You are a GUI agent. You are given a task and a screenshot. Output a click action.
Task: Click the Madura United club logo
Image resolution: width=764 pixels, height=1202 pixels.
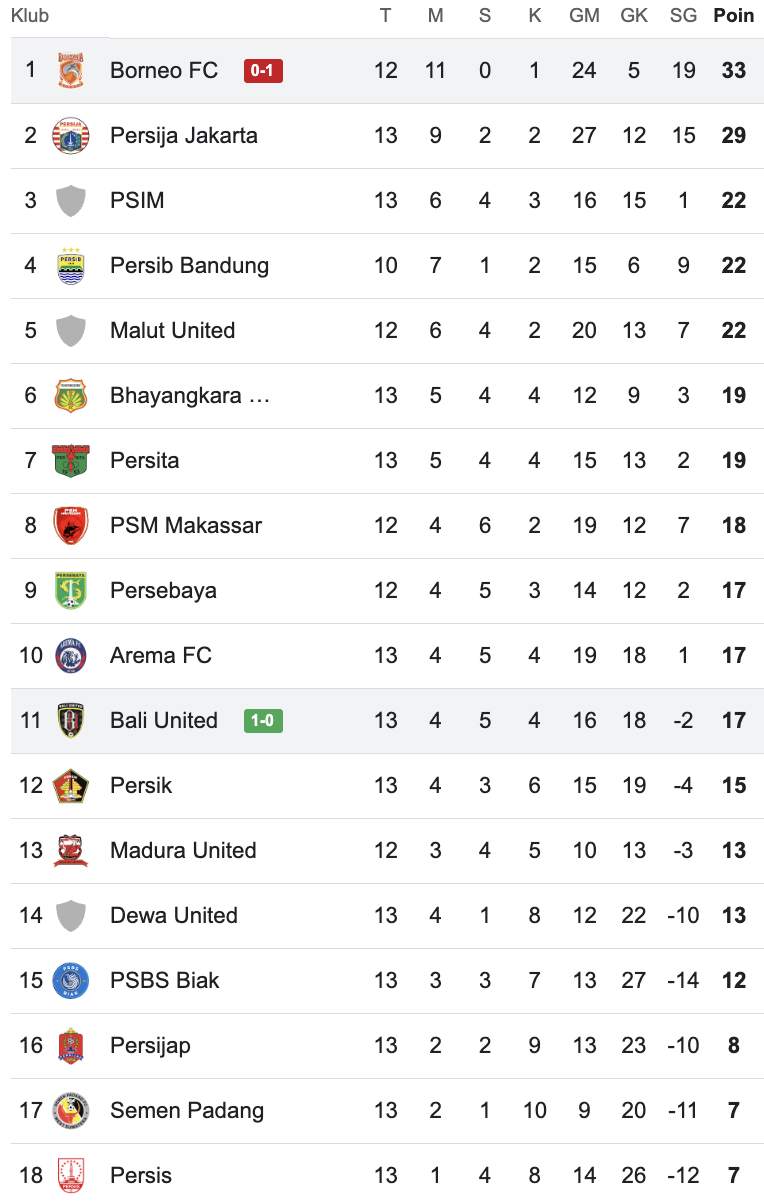pos(71,851)
